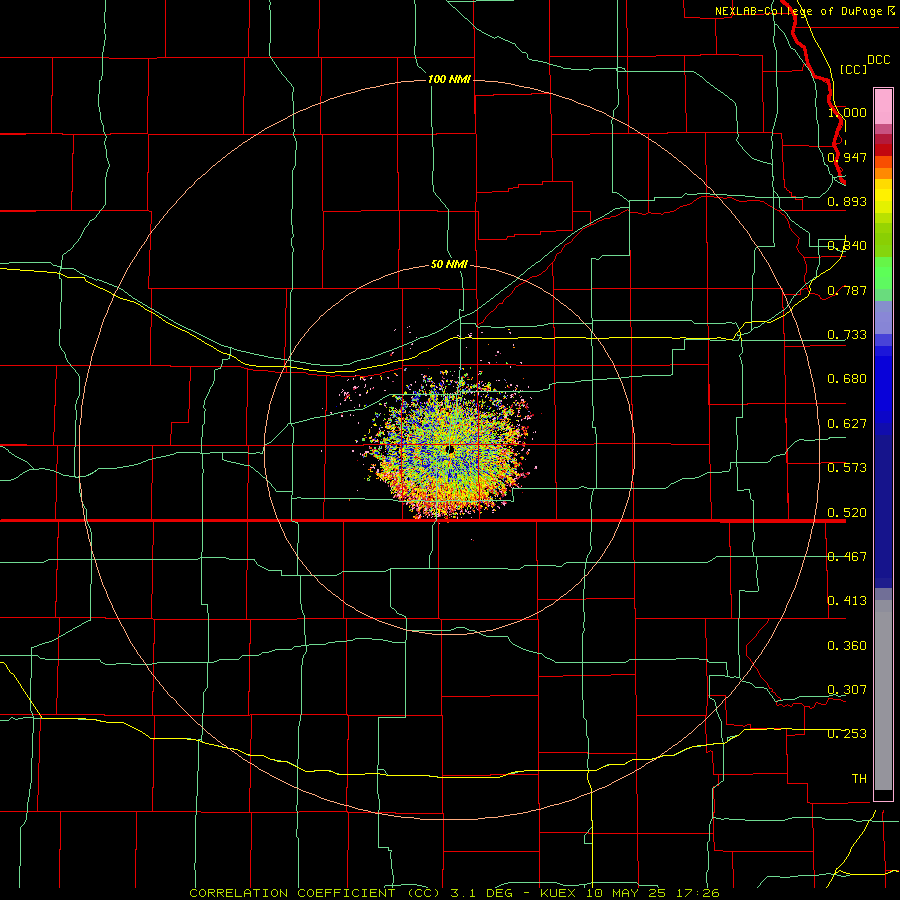Click the 0.307 legend value
900x900 pixels.
(847, 690)
